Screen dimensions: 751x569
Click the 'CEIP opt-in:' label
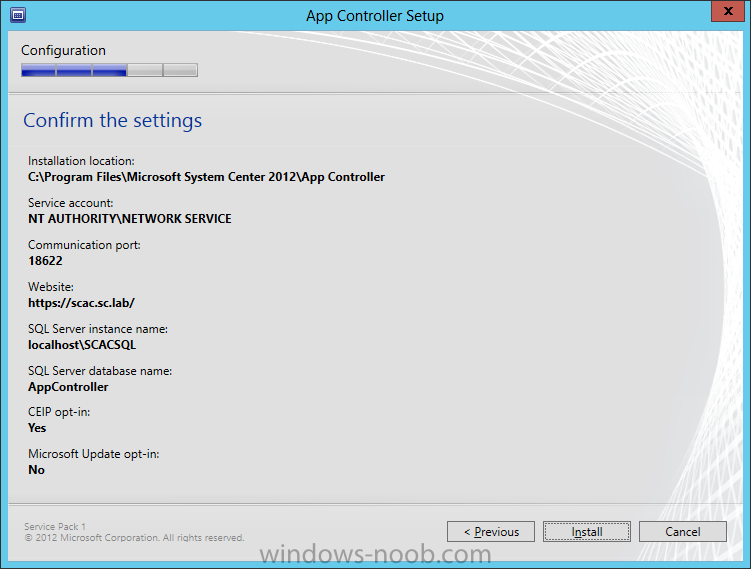59,412
